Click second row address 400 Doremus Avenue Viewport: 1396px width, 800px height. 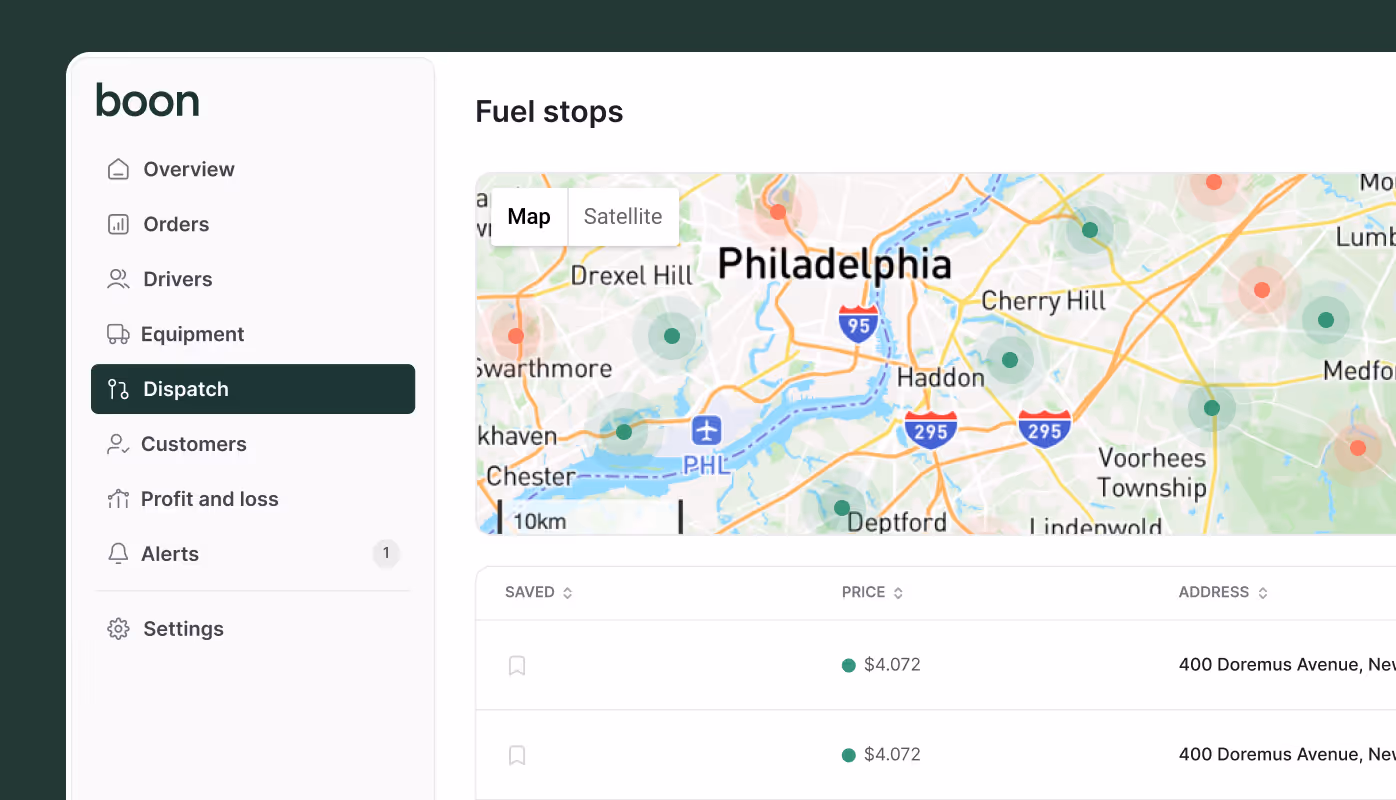(x=1287, y=755)
